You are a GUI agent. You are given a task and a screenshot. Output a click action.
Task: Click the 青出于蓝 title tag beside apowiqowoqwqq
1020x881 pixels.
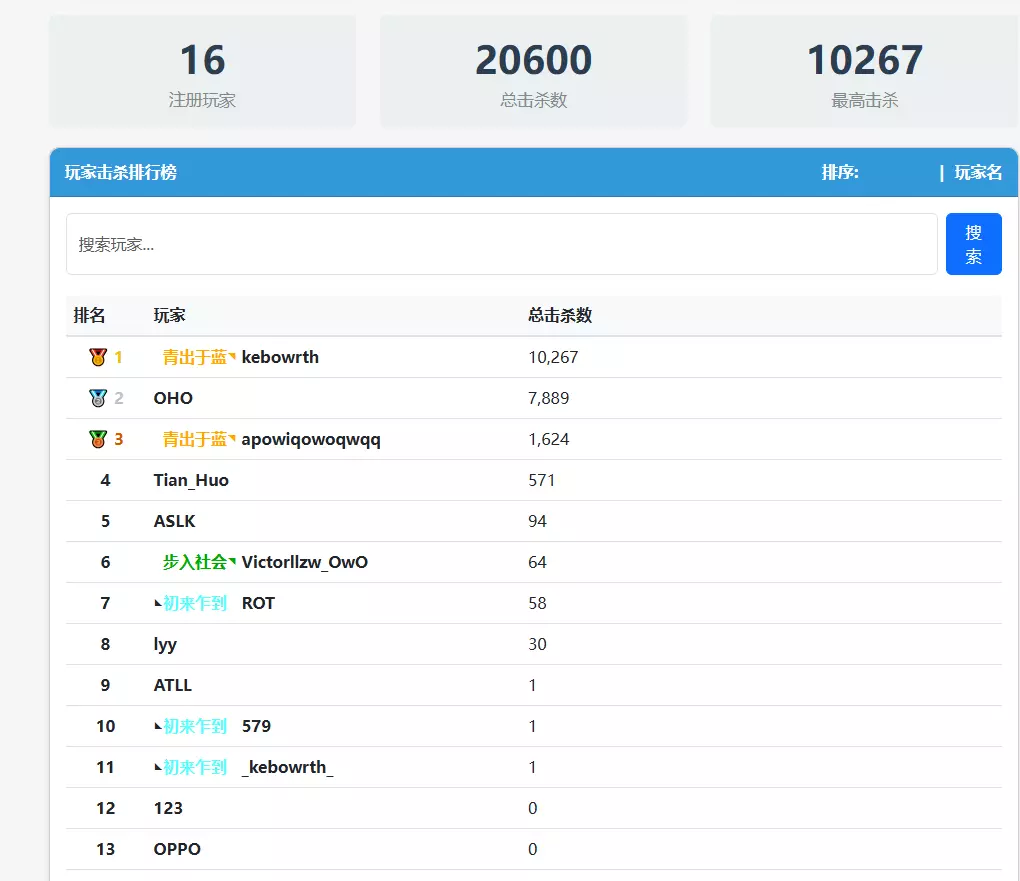pyautogui.click(x=198, y=439)
